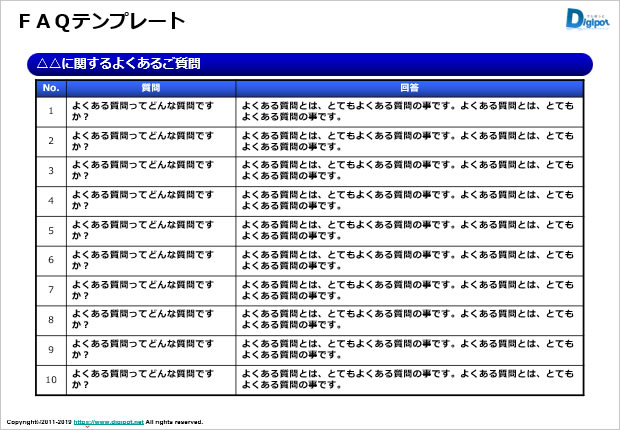Select the question cell in row 2
620x430 pixels.
pos(151,141)
